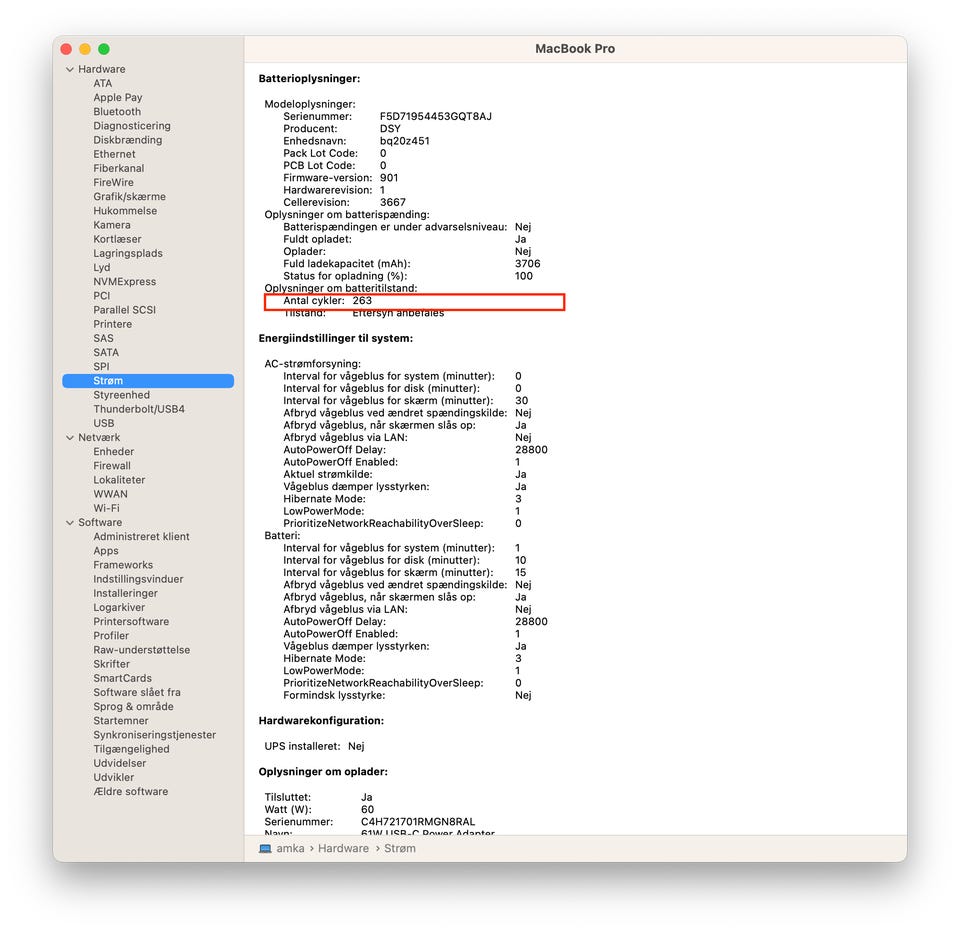
Task: Open Sprog & område entry
Action: pyautogui.click(x=133, y=706)
